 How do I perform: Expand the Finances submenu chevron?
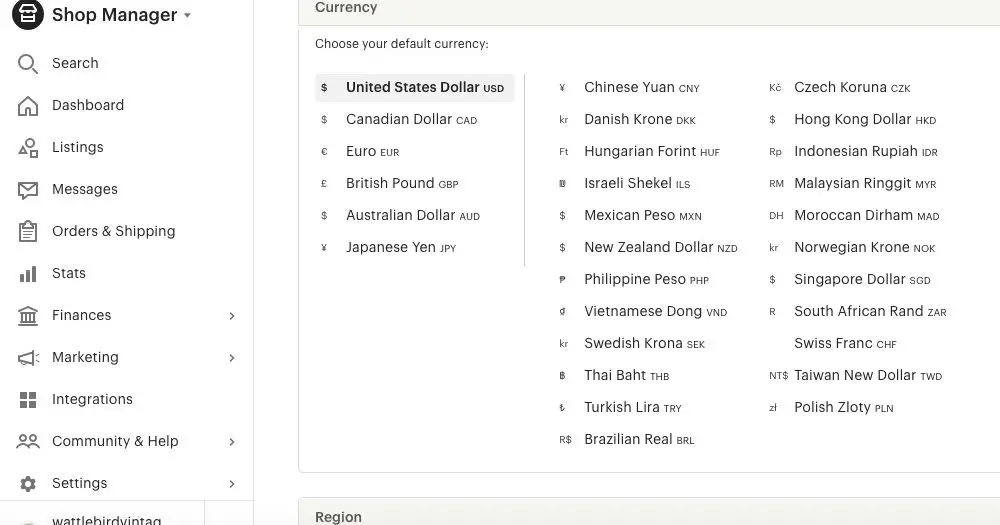tap(232, 316)
